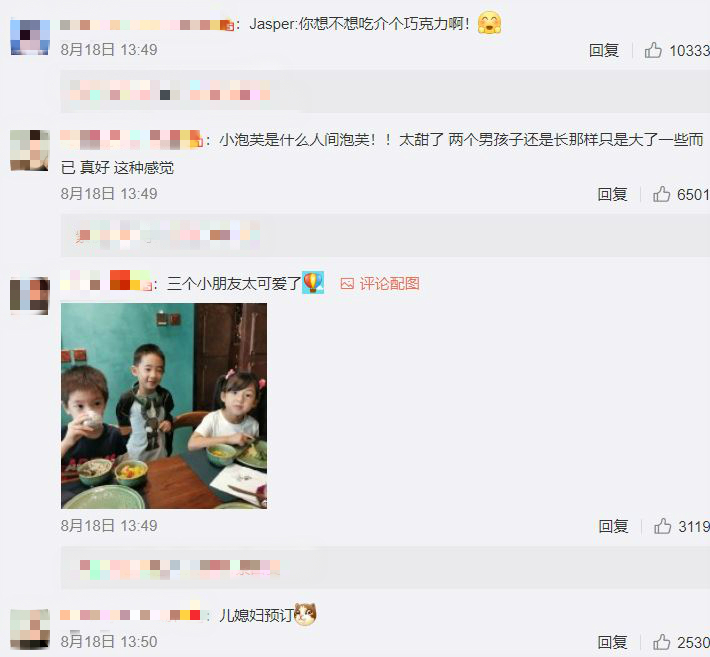Click the 评论配图 picture icon
710x657 pixels.
coord(347,284)
